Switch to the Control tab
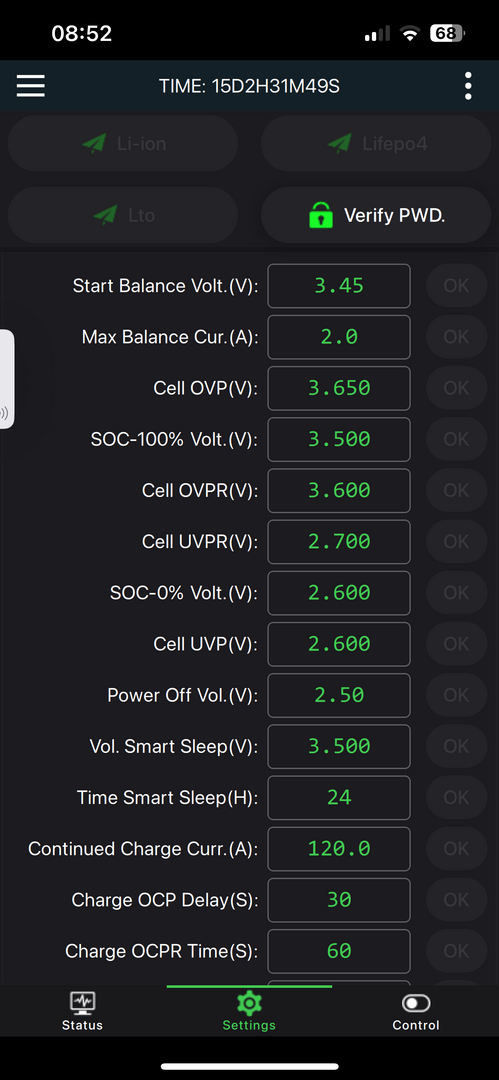The image size is (499, 1080). tap(416, 1011)
